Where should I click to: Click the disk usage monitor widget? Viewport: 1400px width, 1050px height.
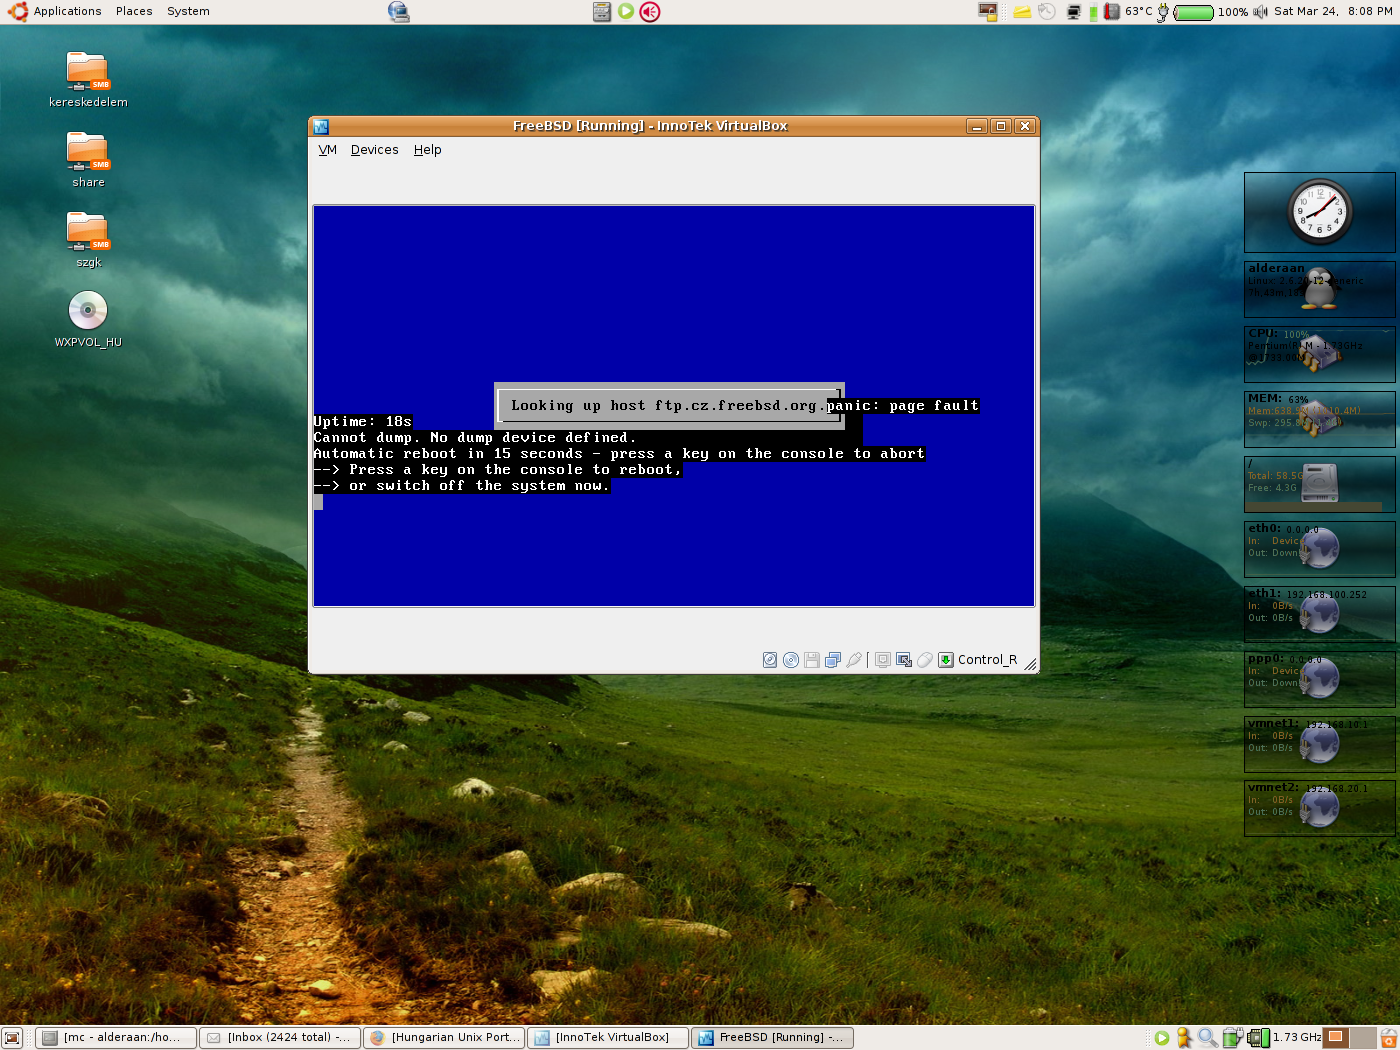coord(1320,485)
